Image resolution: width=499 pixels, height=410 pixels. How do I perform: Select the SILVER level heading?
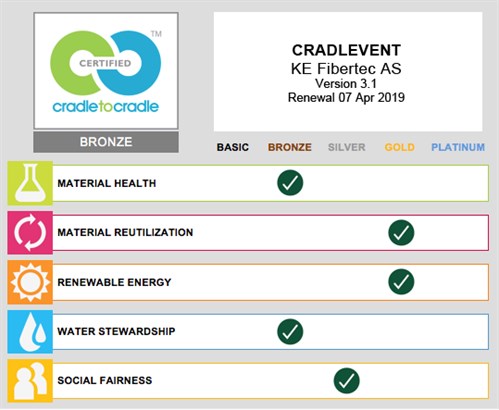pyautogui.click(x=347, y=147)
